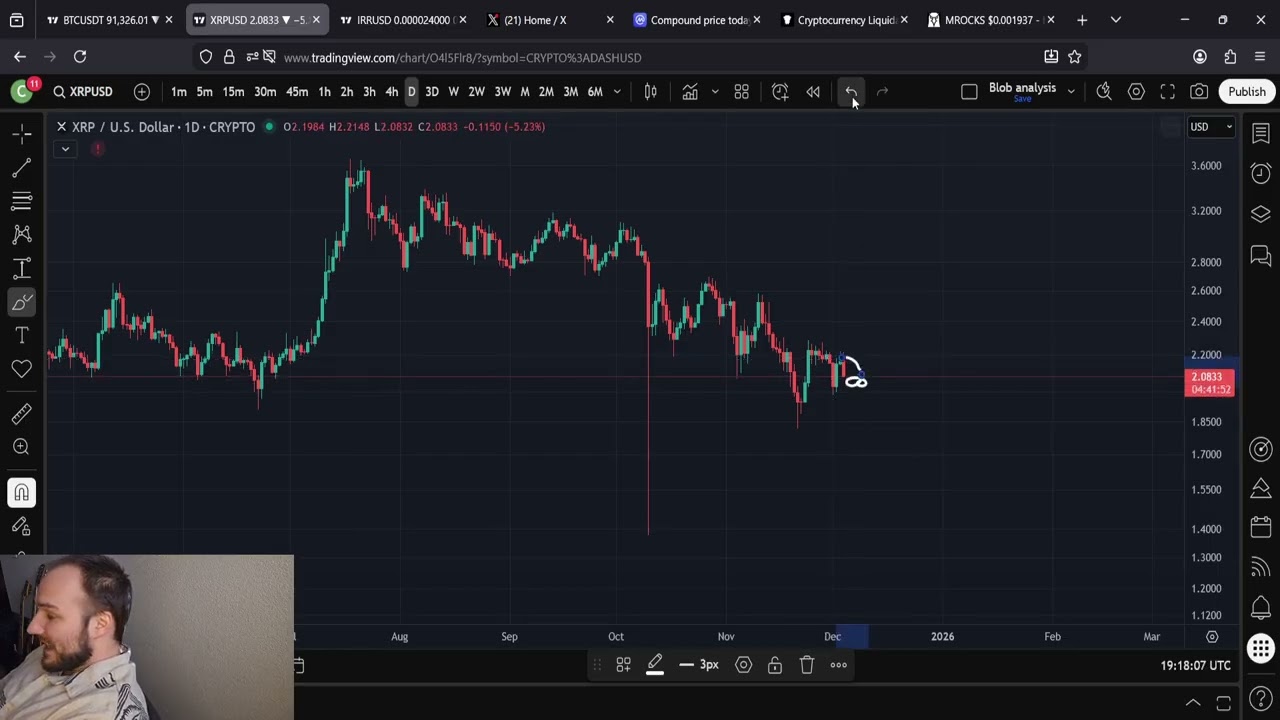Image resolution: width=1280 pixels, height=720 pixels.
Task: Open the object tree layers panel
Action: [1260, 215]
